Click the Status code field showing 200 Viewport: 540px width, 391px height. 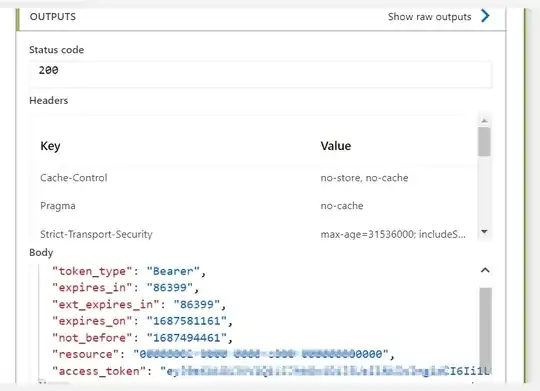tap(260, 74)
